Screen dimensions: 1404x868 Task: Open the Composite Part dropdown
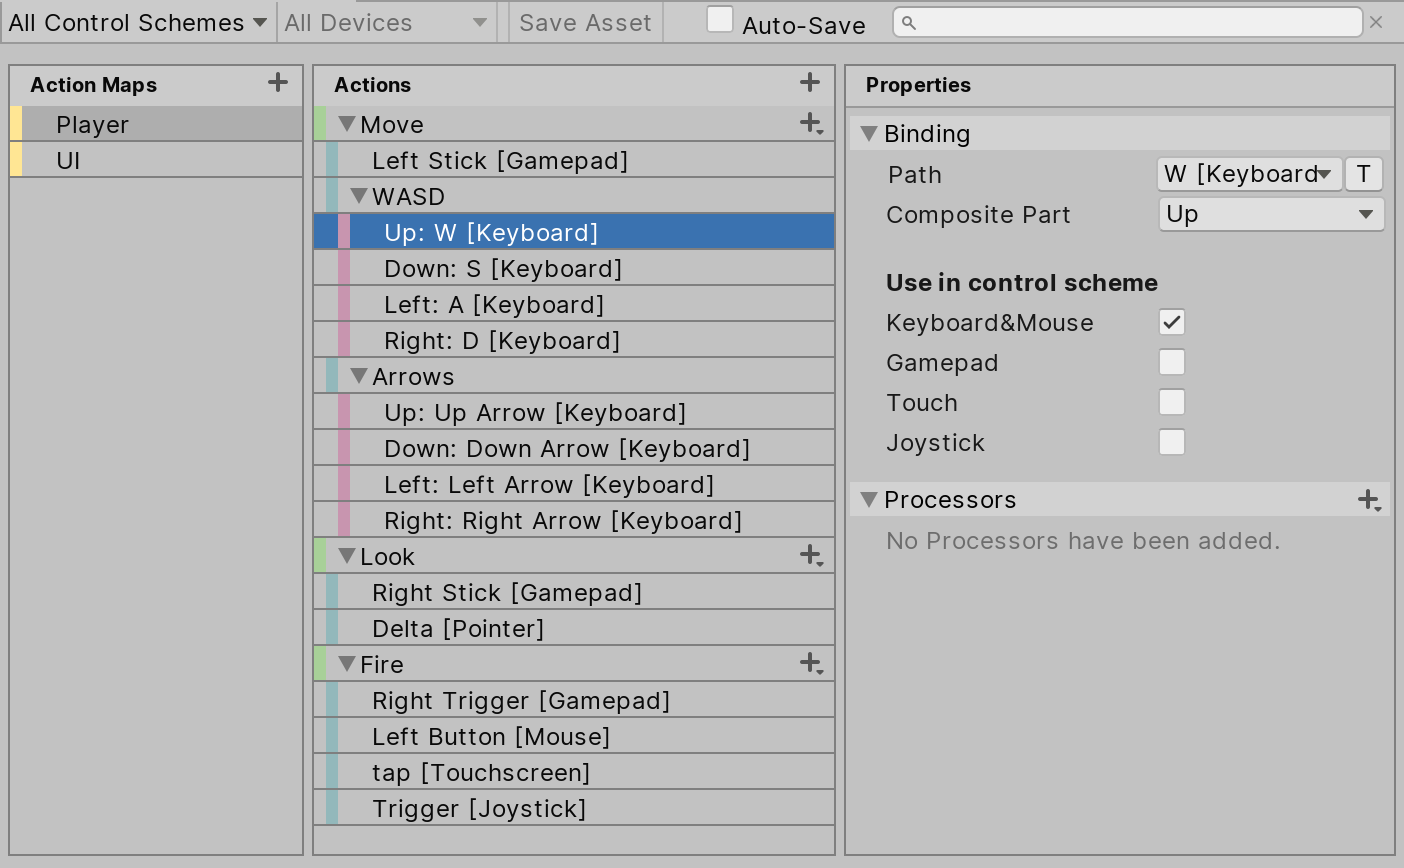click(x=1271, y=214)
